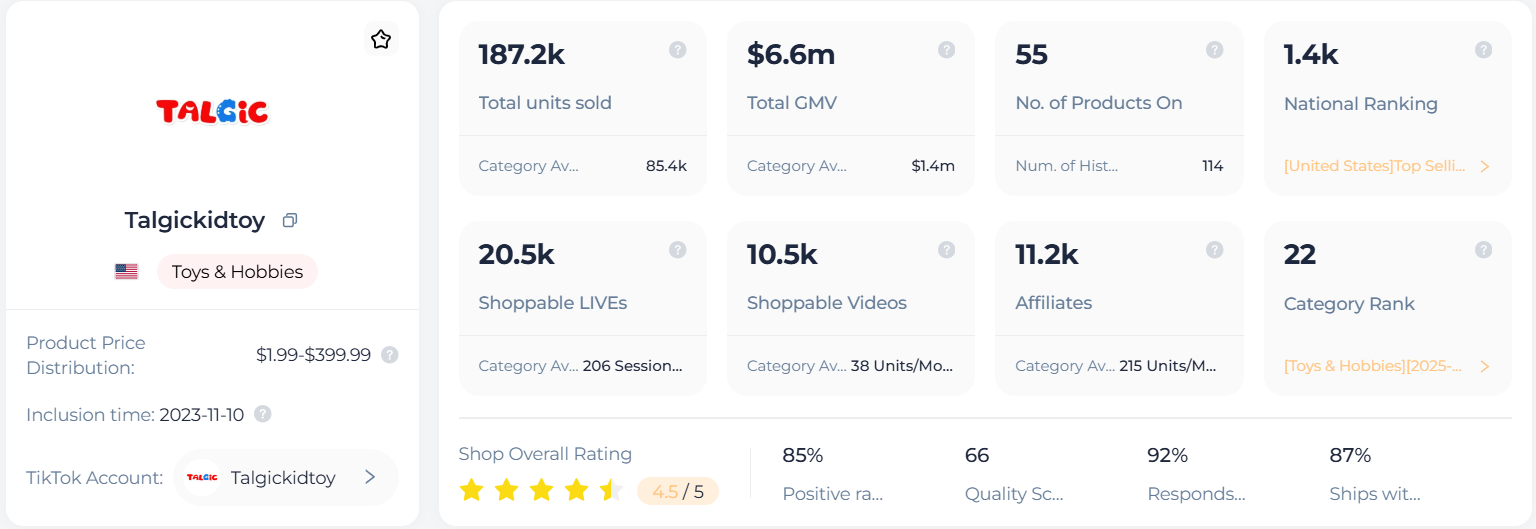Click the favorite star icon for the shop
Viewport: 1536px width, 529px height.
coord(381,40)
